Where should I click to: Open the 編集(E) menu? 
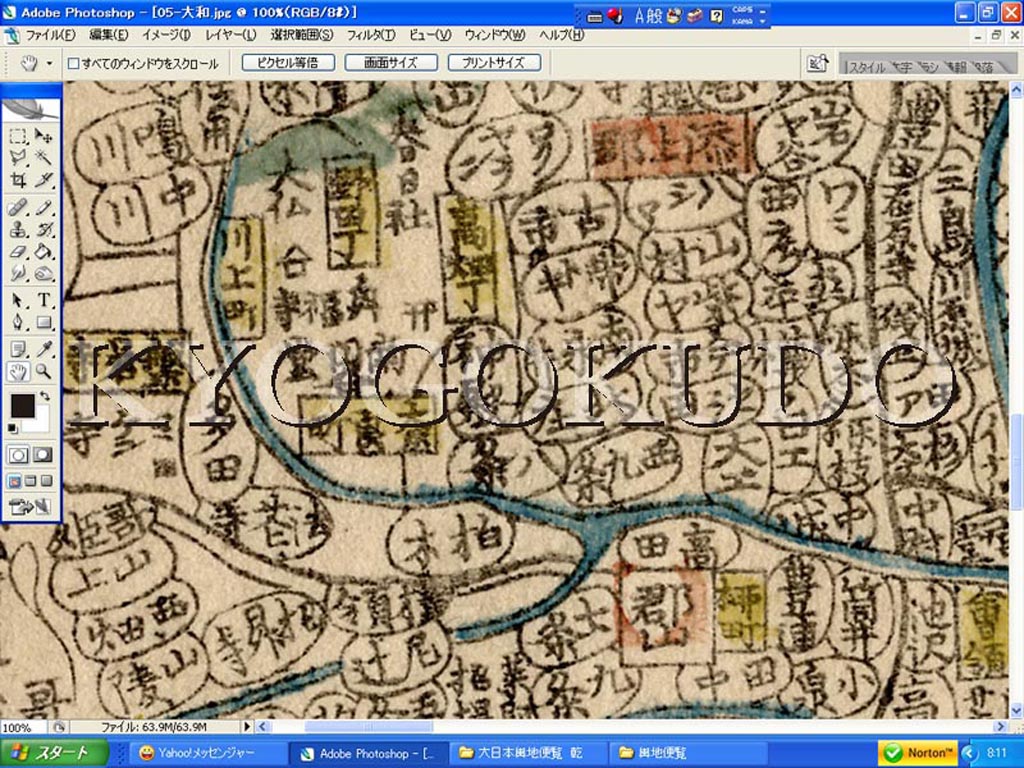pos(108,35)
